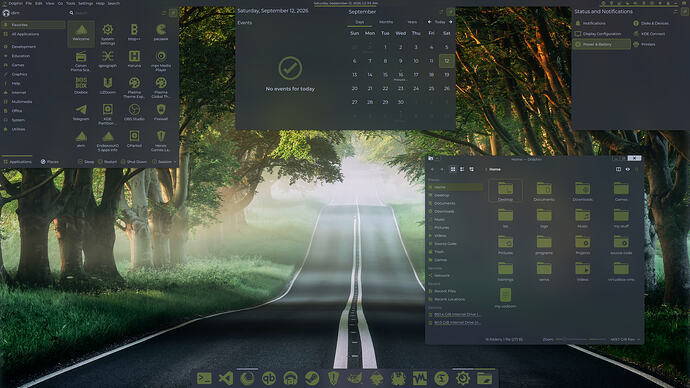Screen dimensions: 690x388
Task: Open Dosbox from the launcher grid
Action: [x=81, y=86]
